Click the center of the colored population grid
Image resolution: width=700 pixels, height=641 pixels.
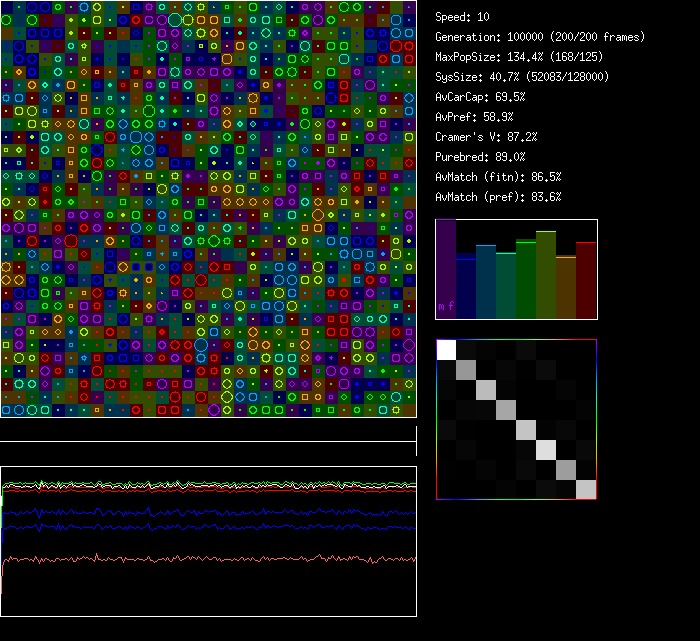208,208
